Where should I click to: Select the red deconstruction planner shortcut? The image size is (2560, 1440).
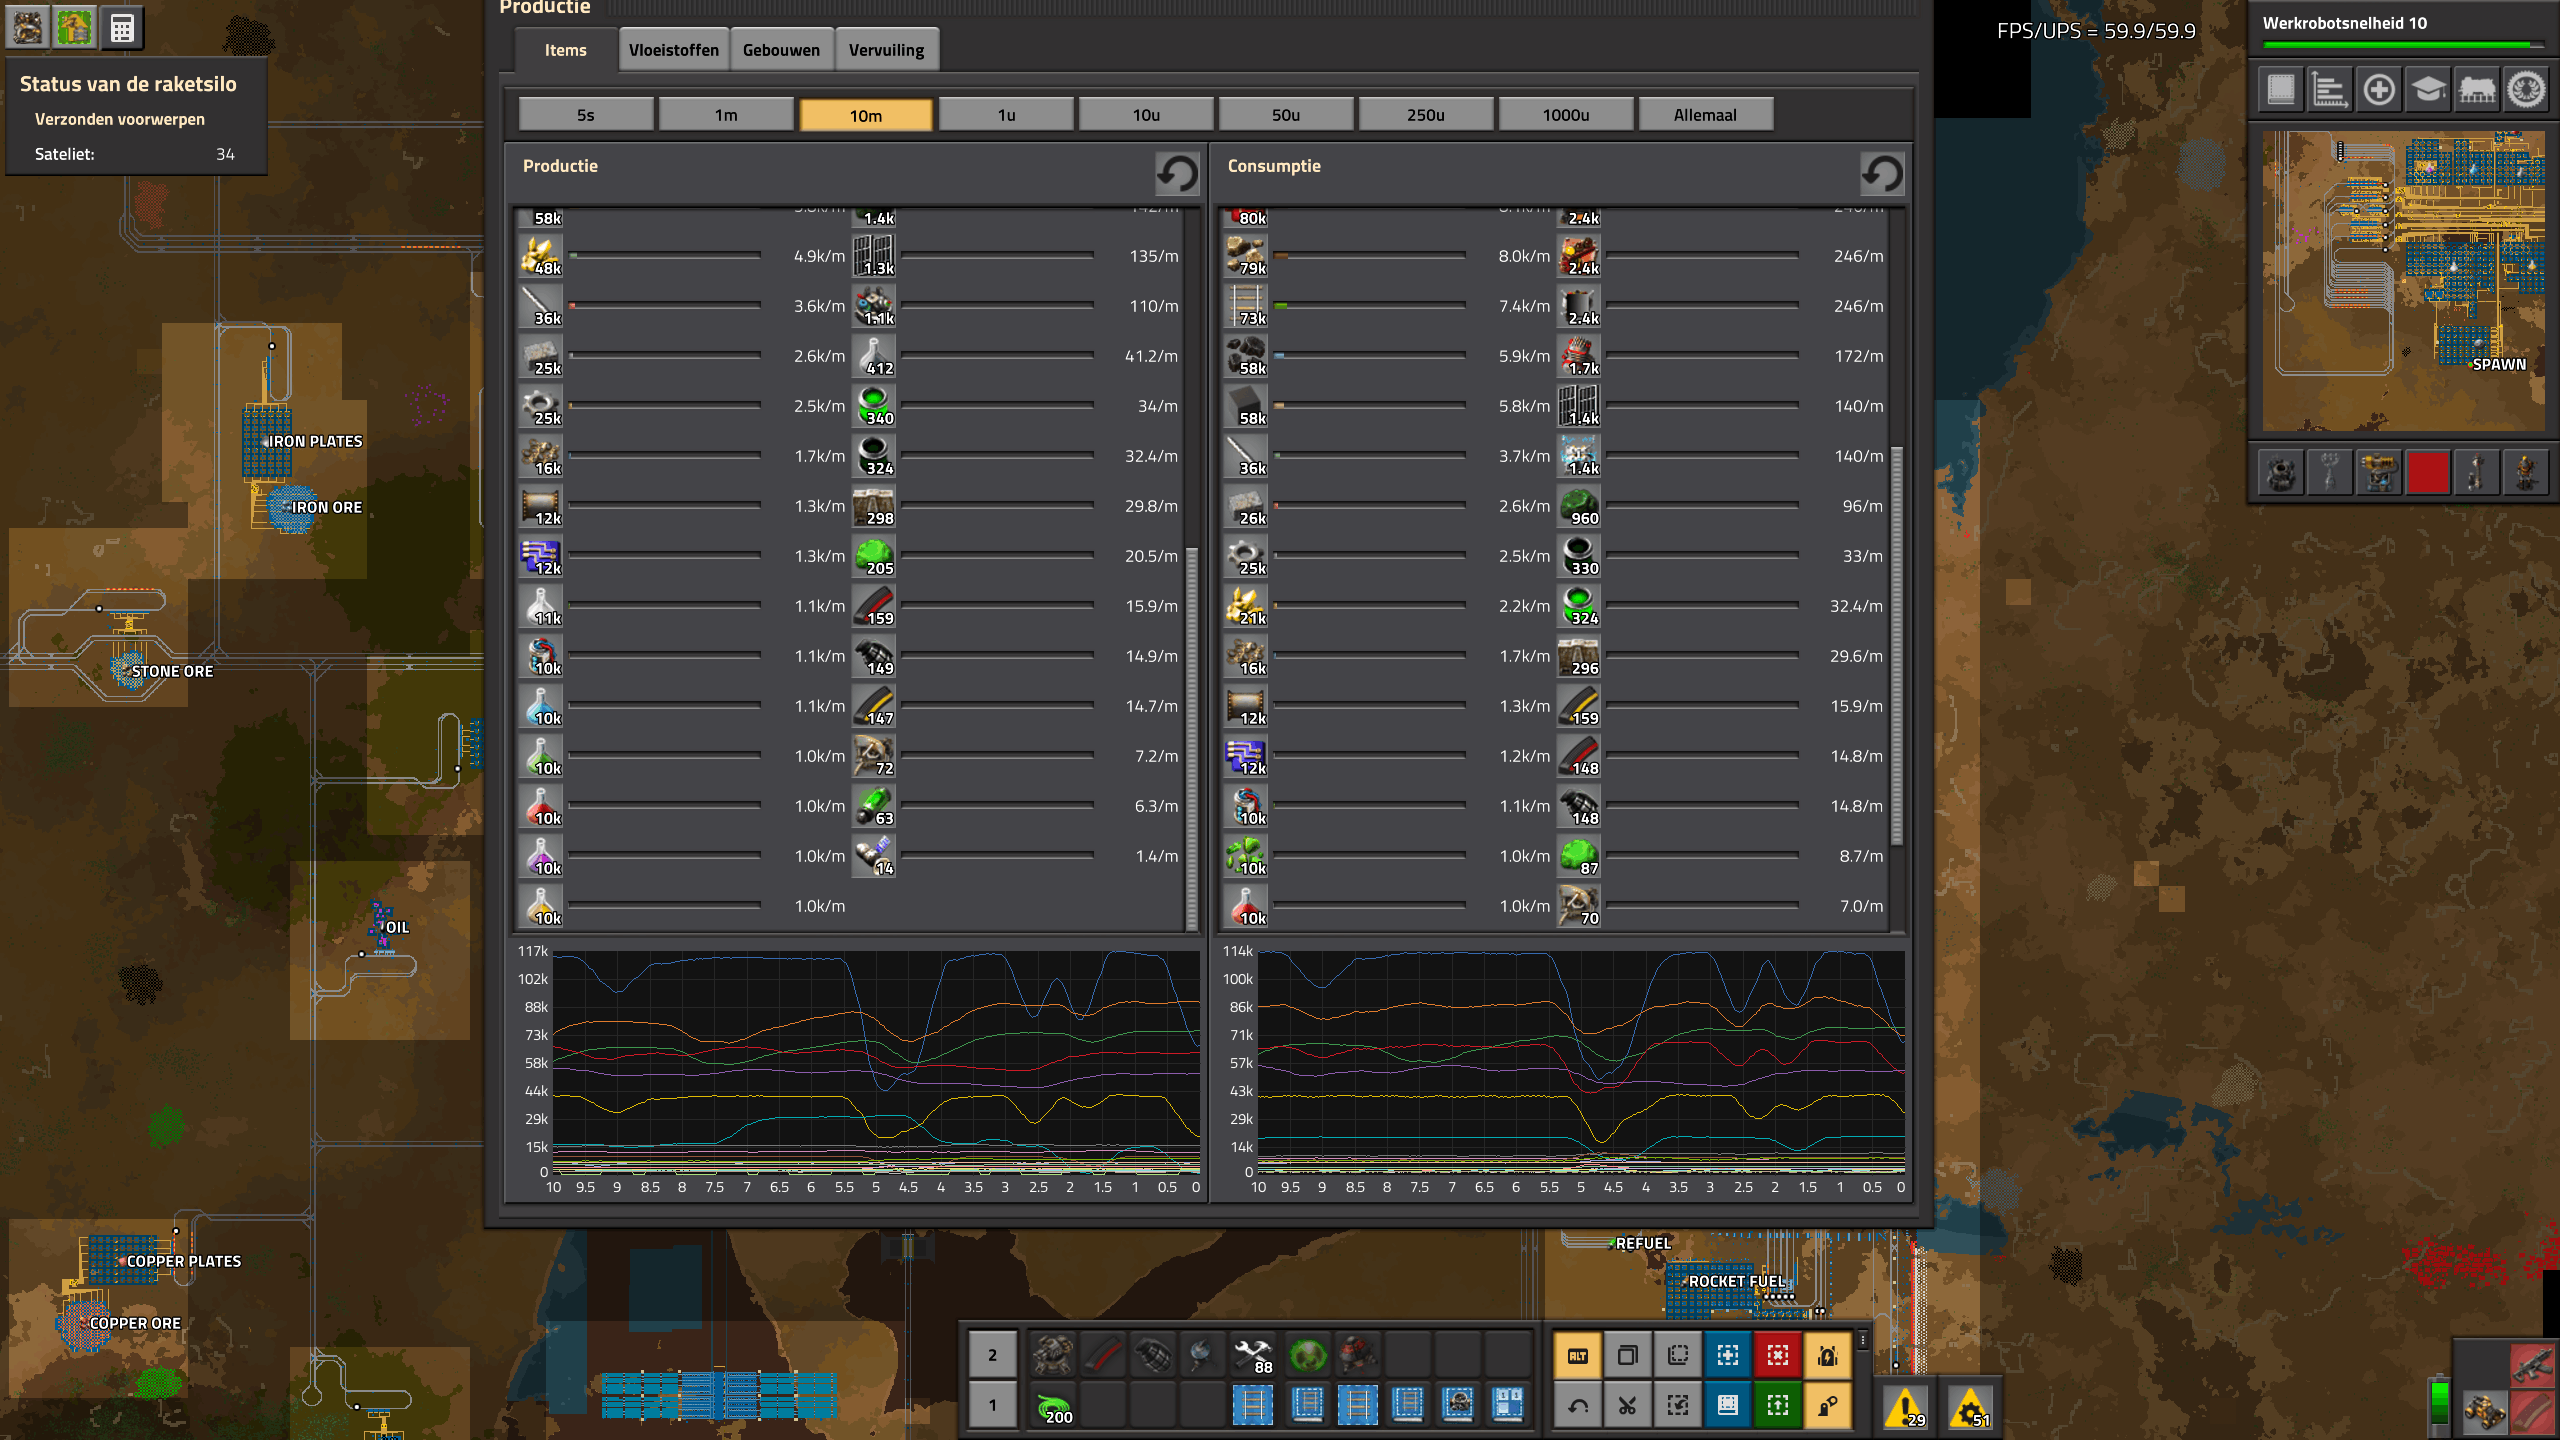pyautogui.click(x=1778, y=1356)
